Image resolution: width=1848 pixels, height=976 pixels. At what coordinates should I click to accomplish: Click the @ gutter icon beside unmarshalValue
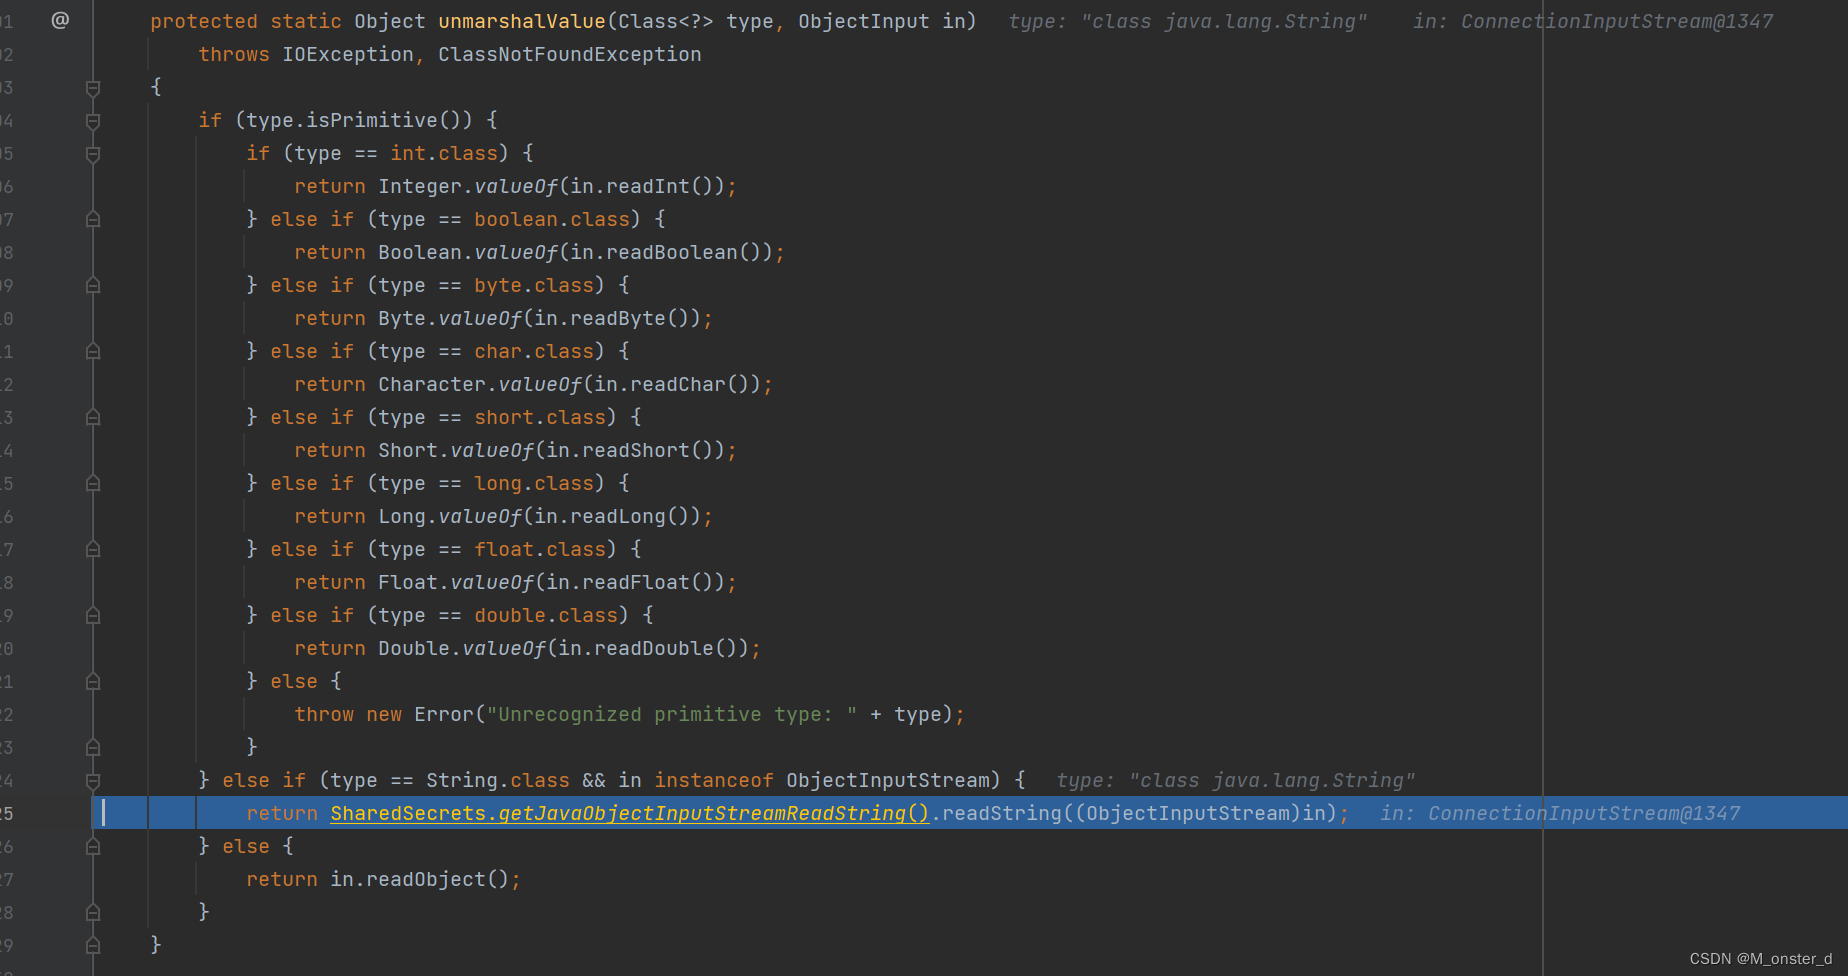(60, 20)
